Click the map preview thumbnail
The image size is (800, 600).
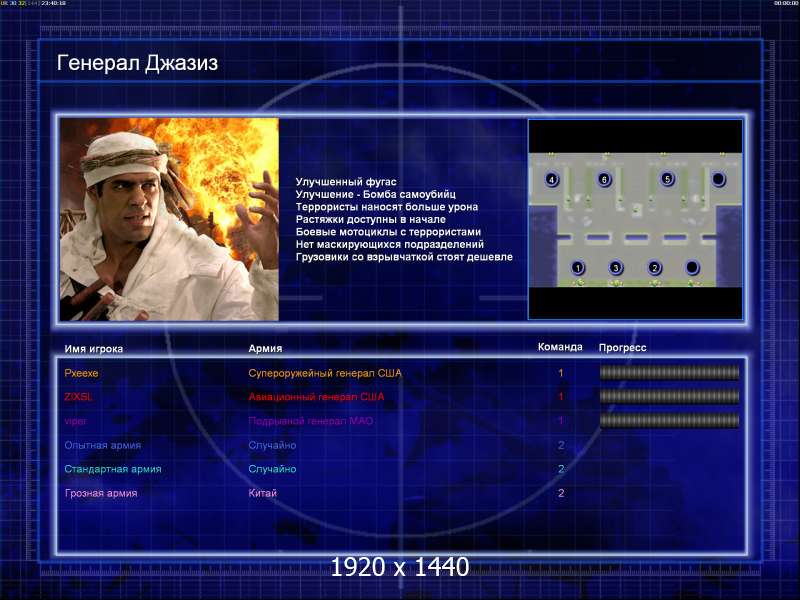(635, 219)
